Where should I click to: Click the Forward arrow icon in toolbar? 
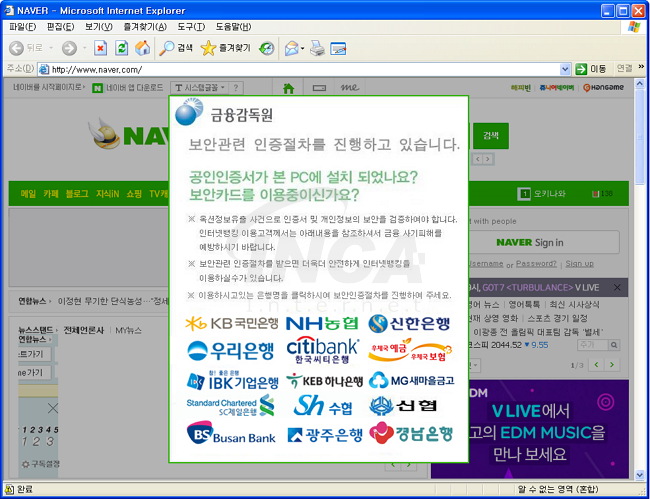pyautogui.click(x=69, y=48)
